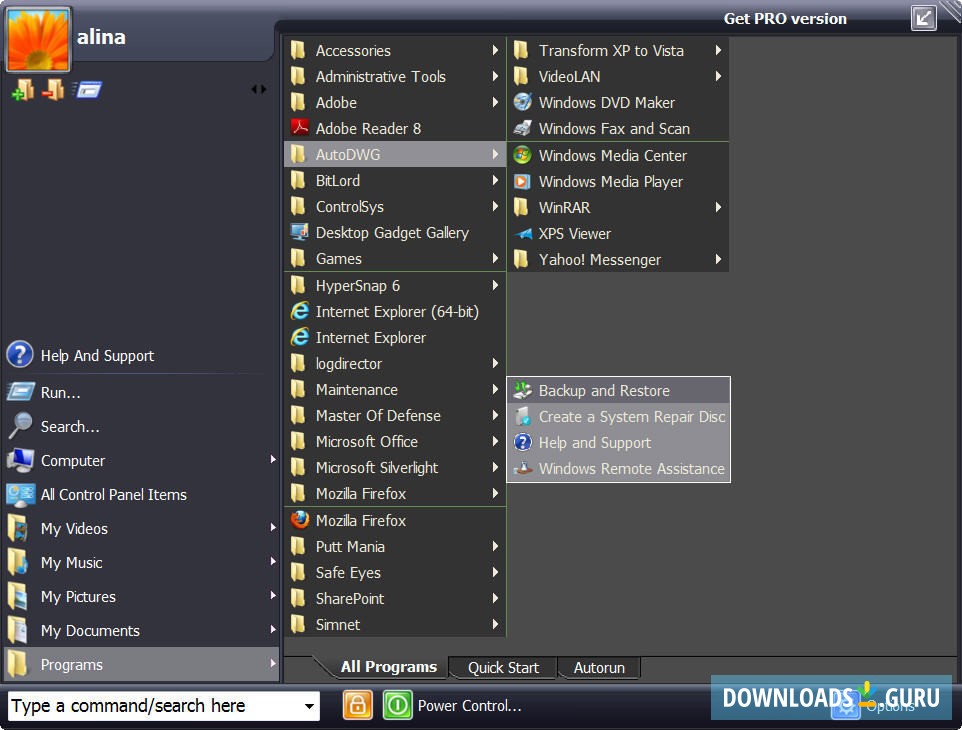Click the lock icon button in the bottom bar
962x730 pixels.
pyautogui.click(x=358, y=705)
